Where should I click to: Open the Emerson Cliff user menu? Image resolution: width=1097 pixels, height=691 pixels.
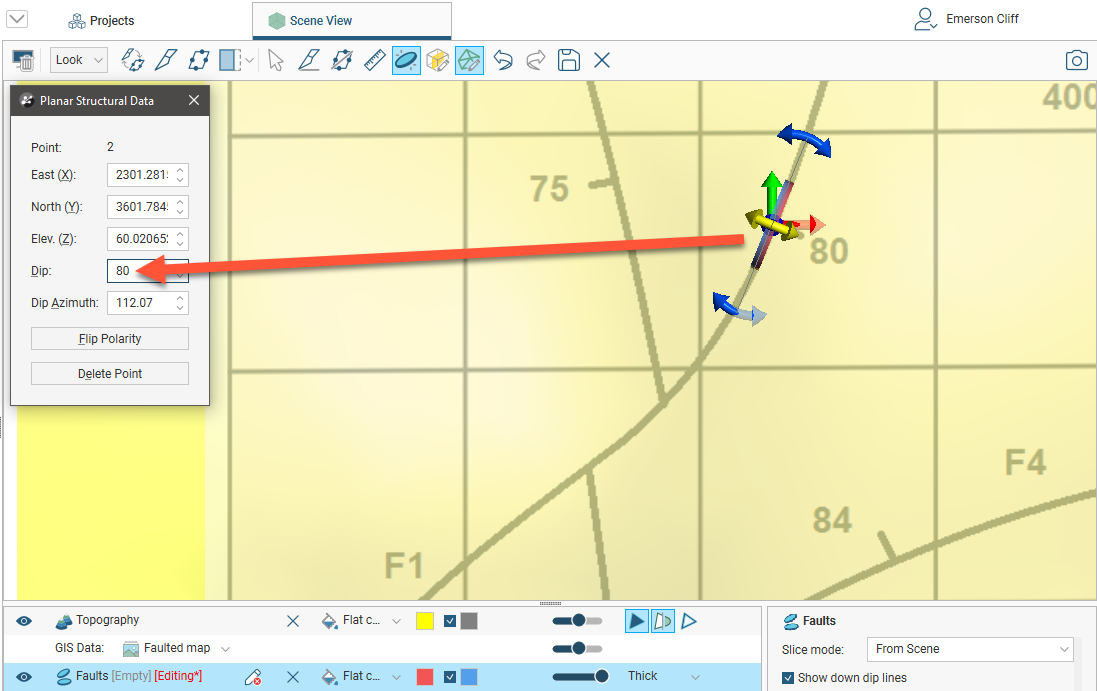point(966,19)
